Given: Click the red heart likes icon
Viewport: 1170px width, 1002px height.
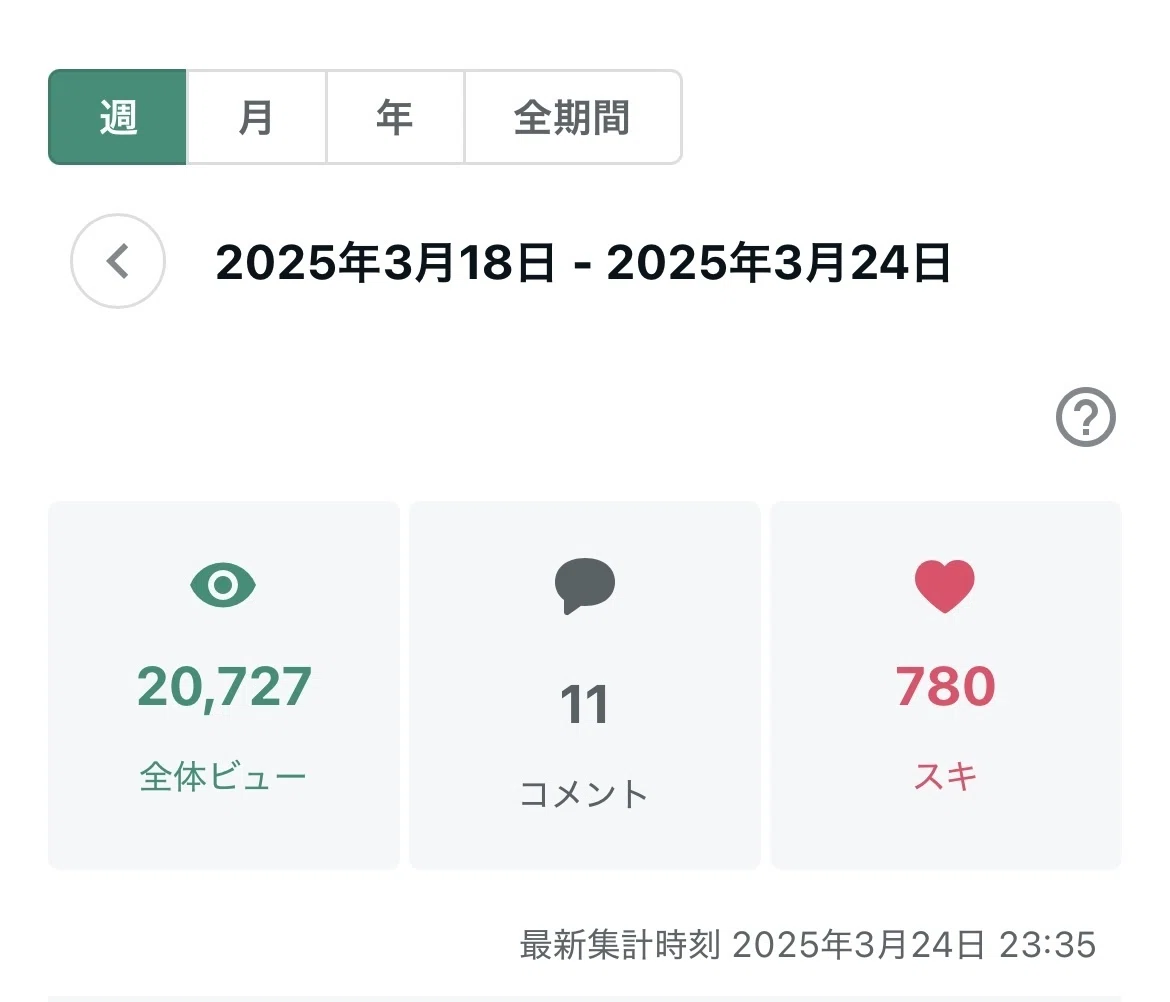Looking at the screenshot, I should 945,586.
